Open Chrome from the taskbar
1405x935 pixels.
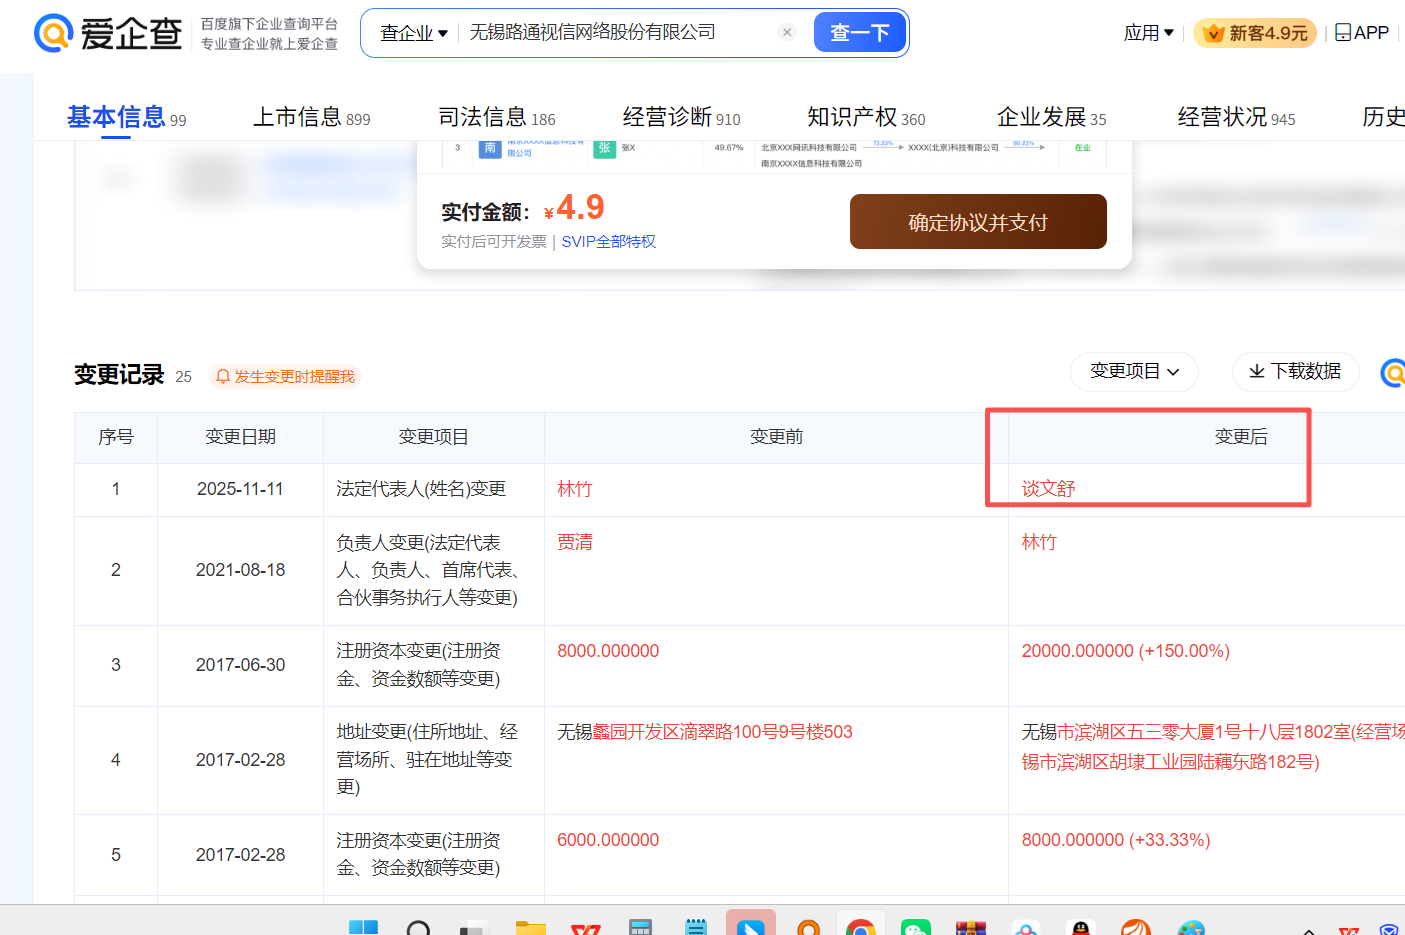(x=860, y=927)
